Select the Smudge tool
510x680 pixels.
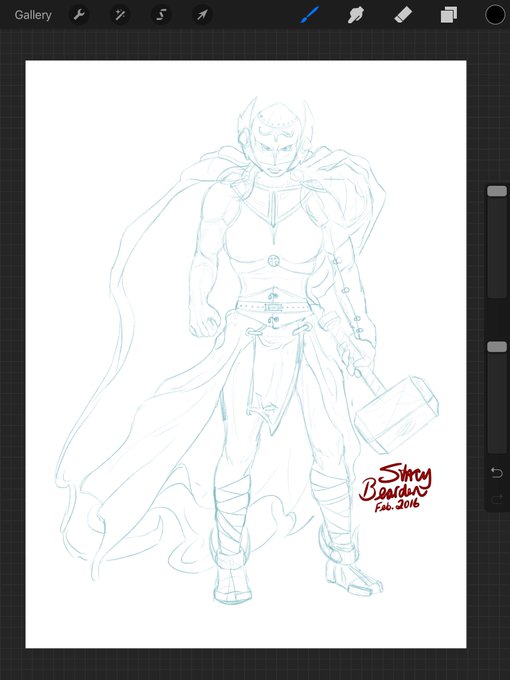tap(356, 15)
